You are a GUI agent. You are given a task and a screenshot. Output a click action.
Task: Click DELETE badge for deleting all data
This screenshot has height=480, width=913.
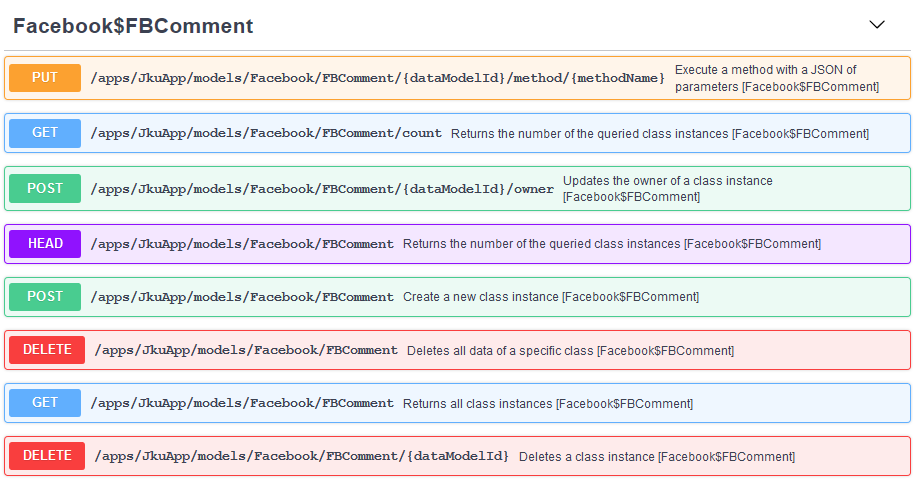click(x=47, y=350)
